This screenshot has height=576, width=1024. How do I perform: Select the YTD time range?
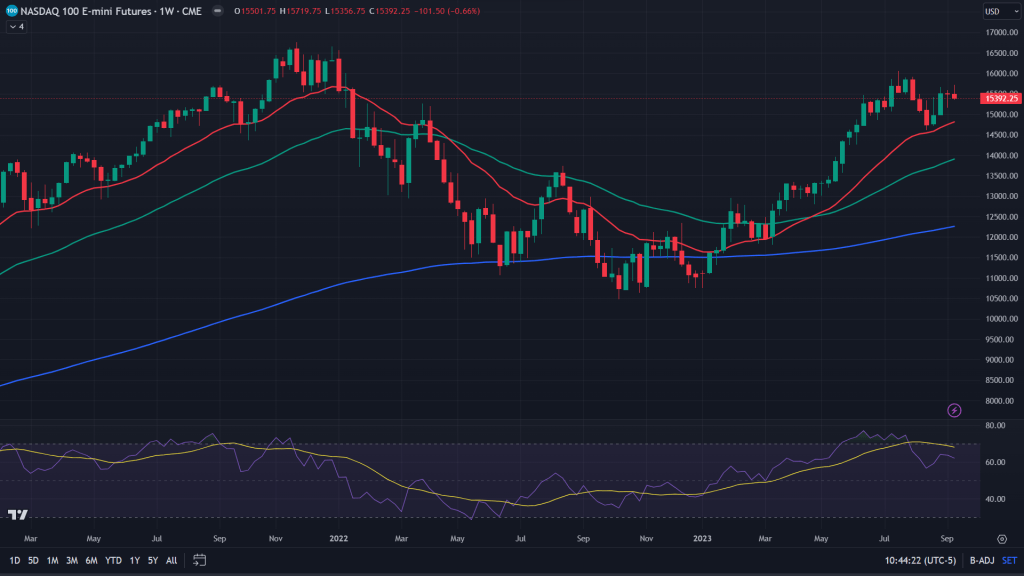tap(113, 560)
